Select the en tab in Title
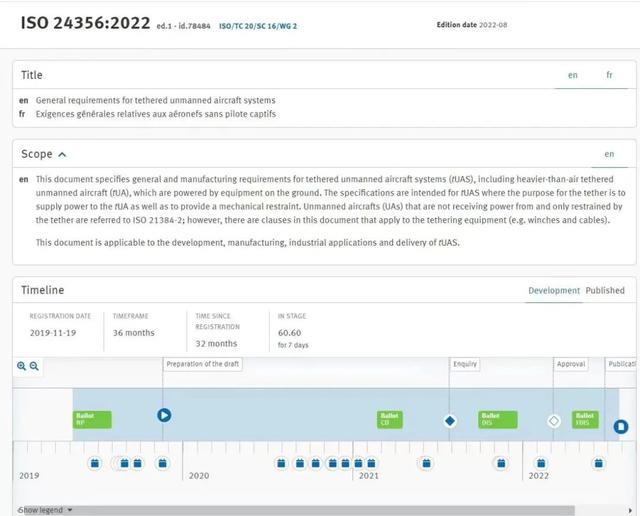Screen dimensions: 640x516 [x=573, y=75]
